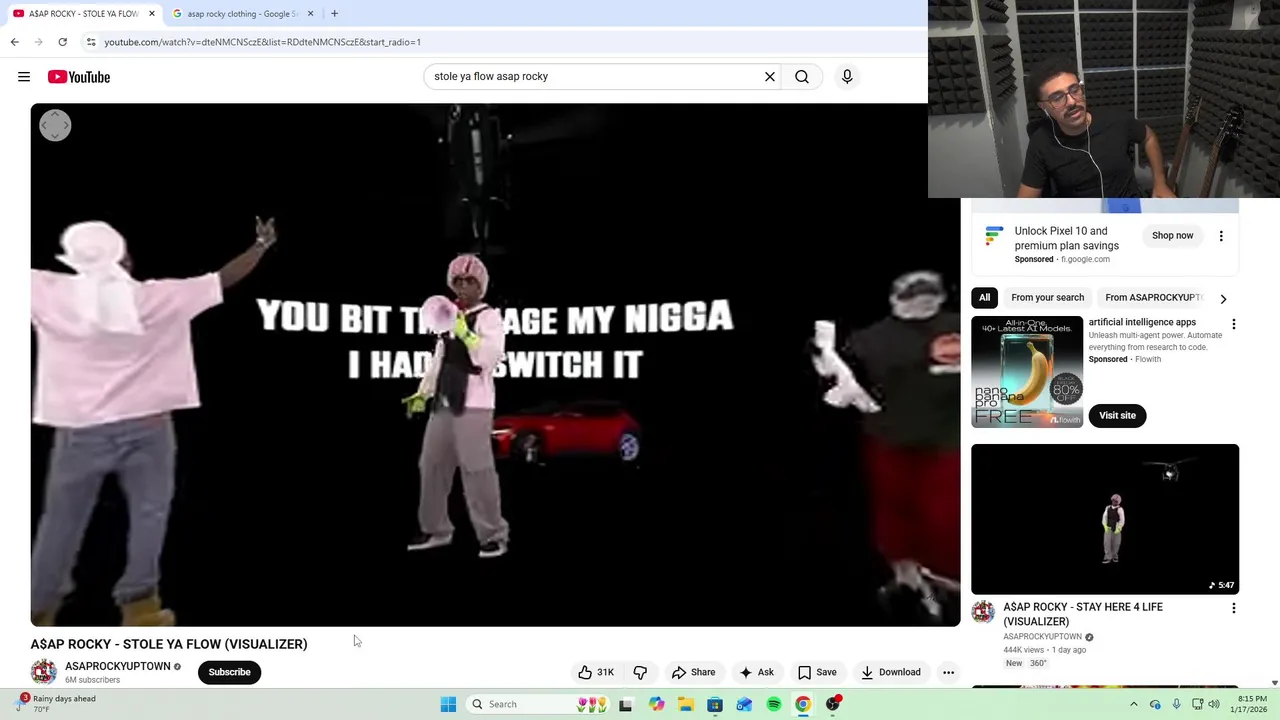Open the Ask AI button
Screen dimensions: 1280x720
[756, 672]
